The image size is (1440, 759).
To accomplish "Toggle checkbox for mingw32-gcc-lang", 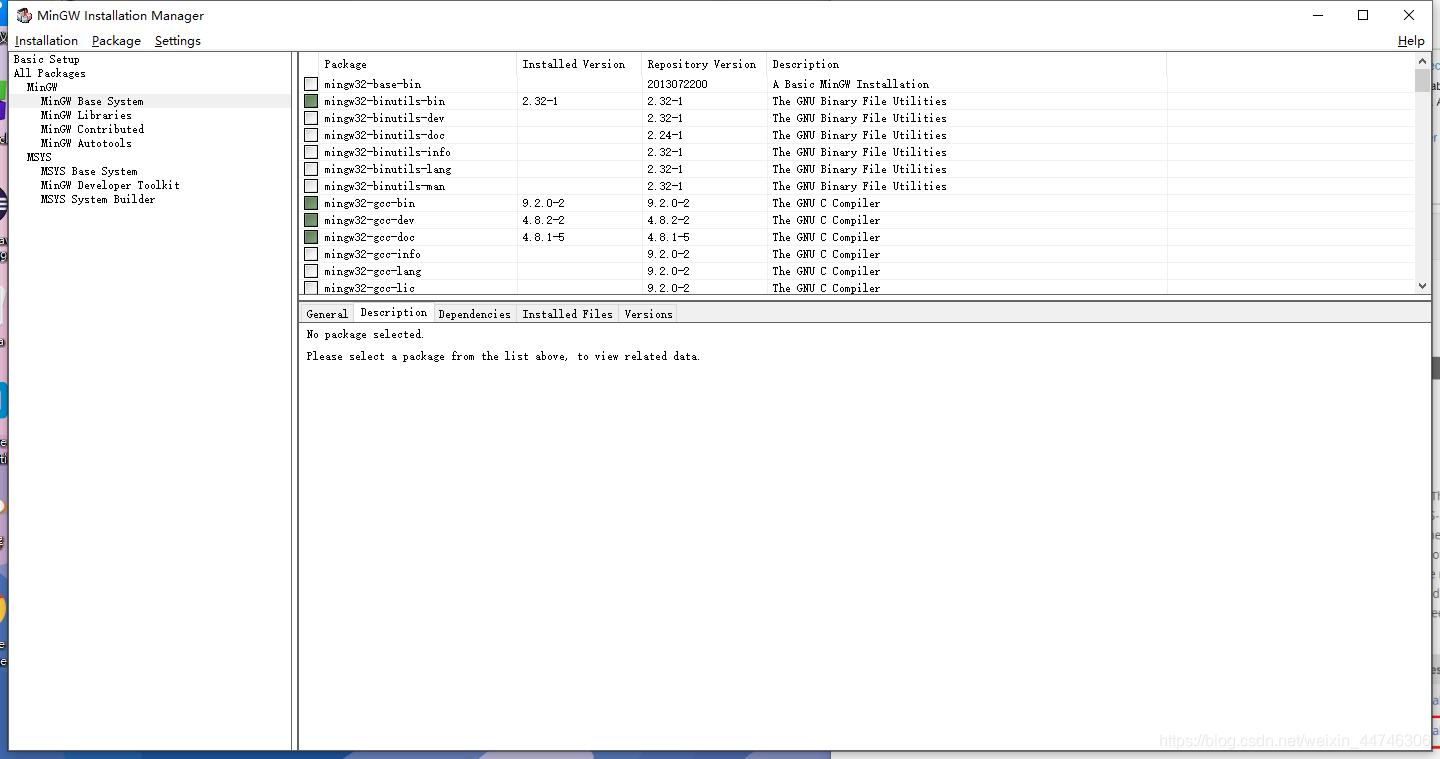I will pyautogui.click(x=311, y=271).
